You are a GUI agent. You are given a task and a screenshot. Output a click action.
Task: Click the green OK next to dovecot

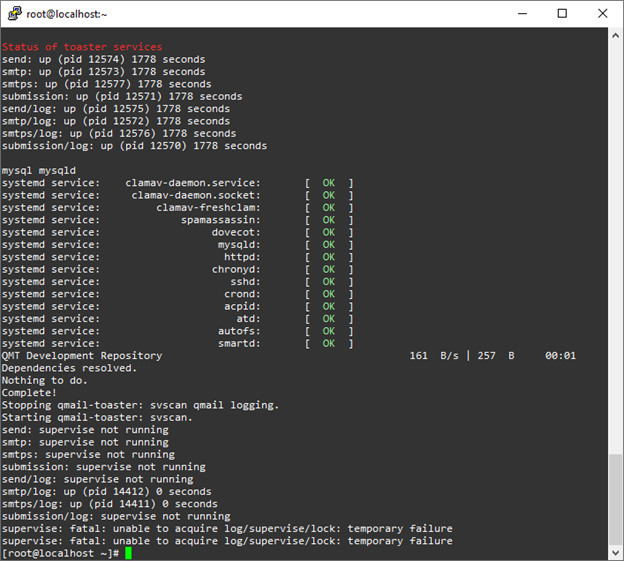(329, 232)
